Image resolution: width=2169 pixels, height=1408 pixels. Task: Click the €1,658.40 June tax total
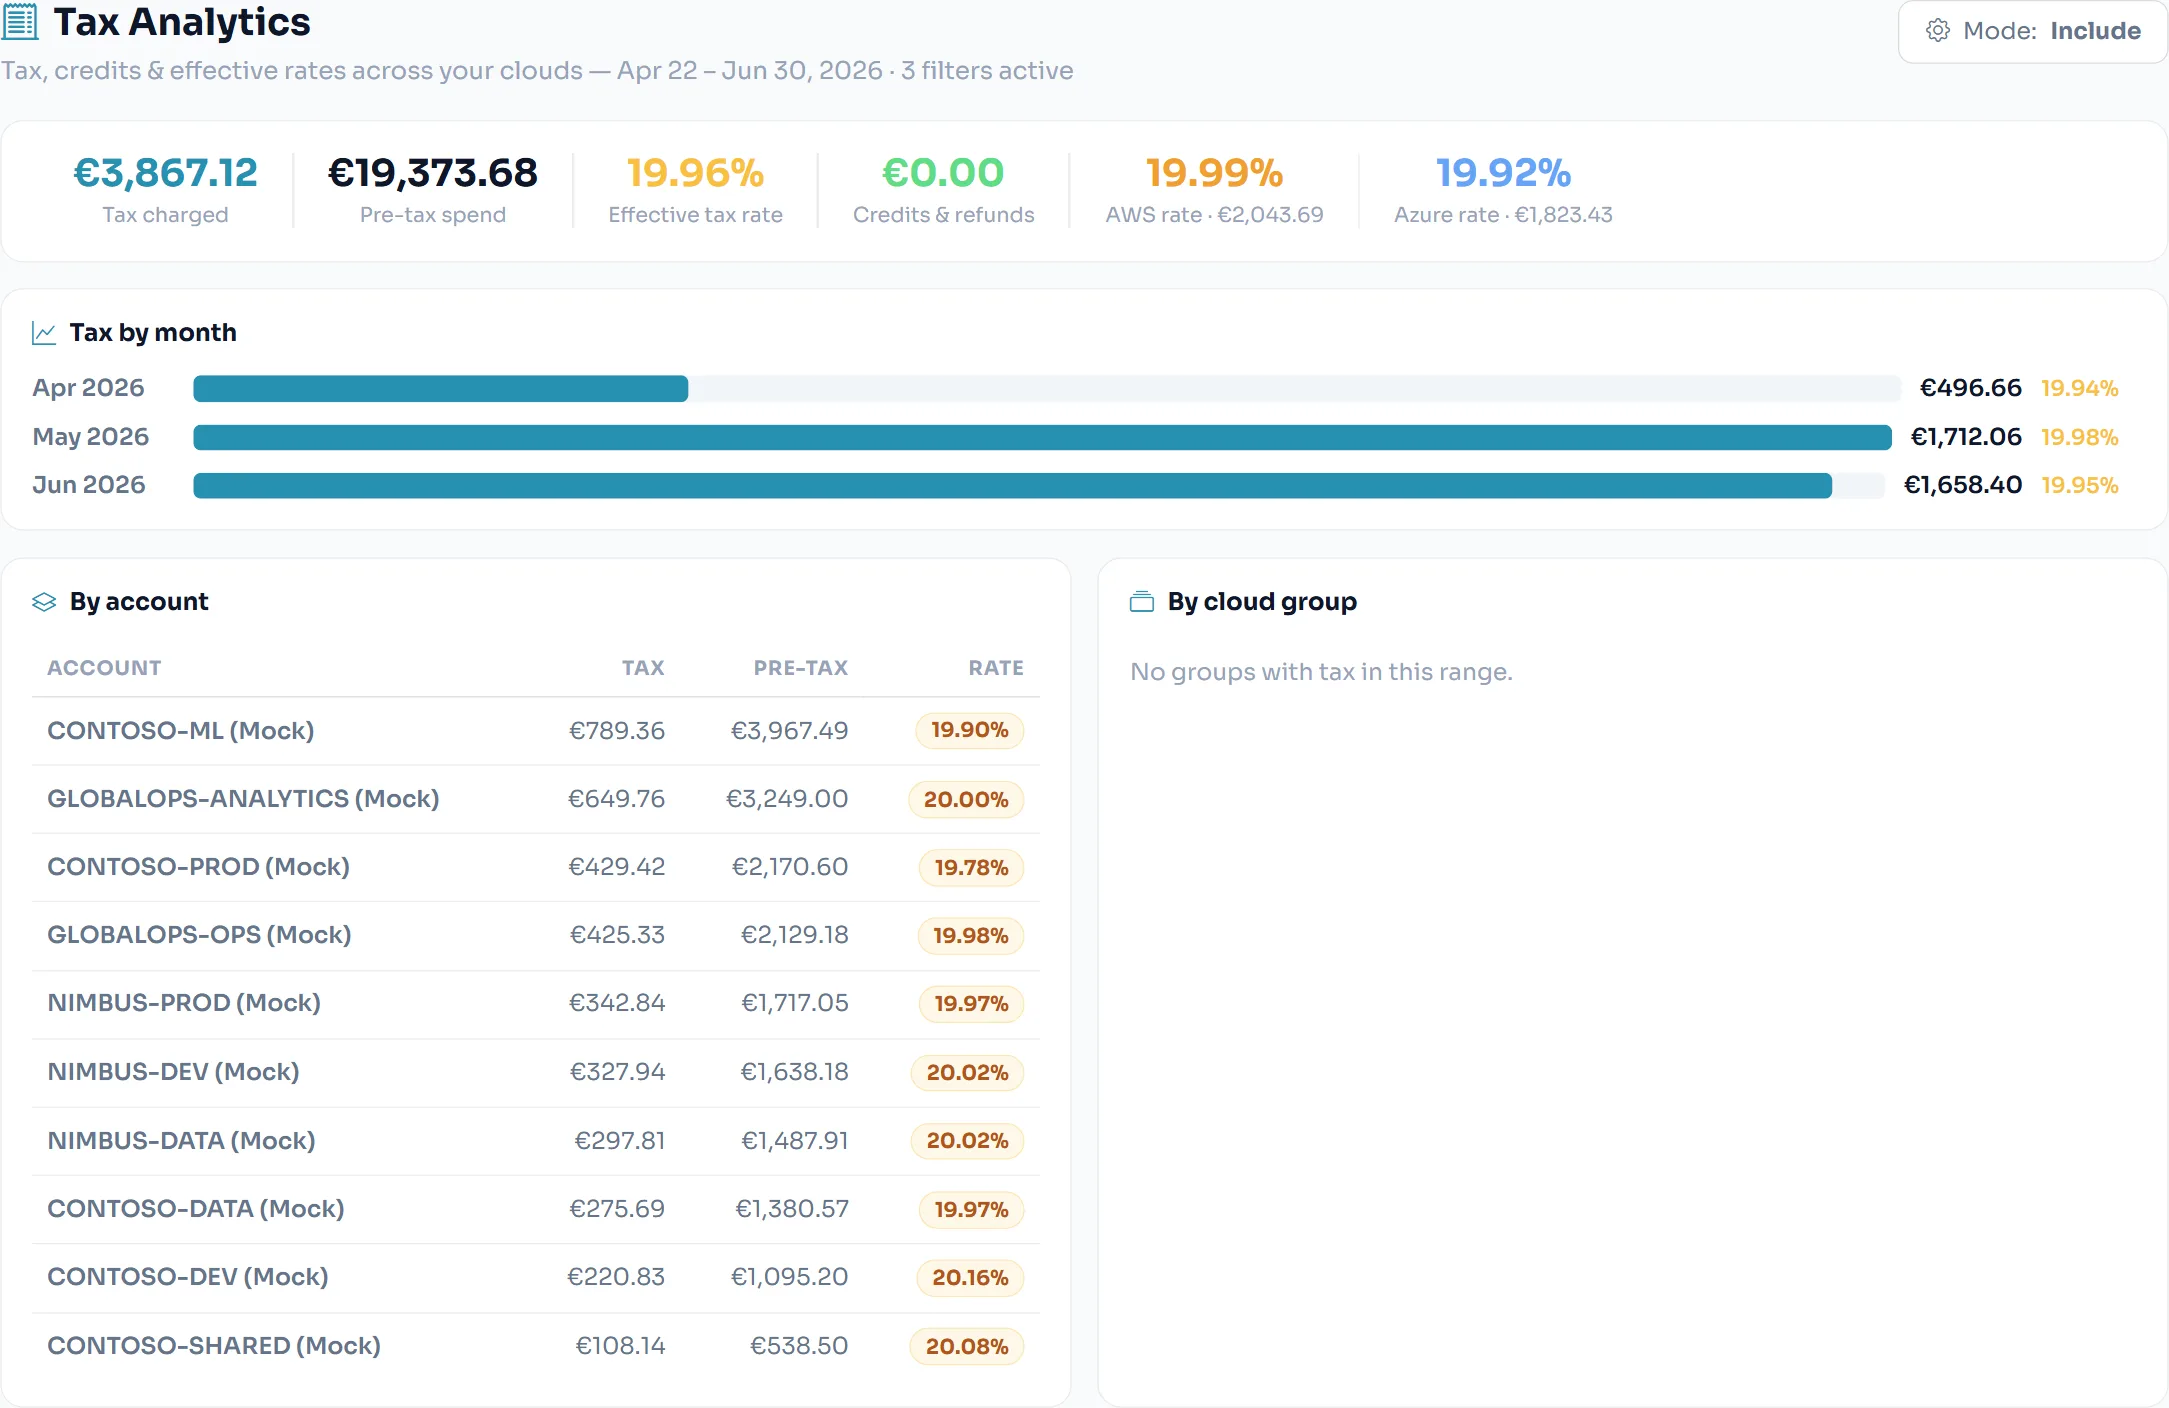click(1962, 485)
